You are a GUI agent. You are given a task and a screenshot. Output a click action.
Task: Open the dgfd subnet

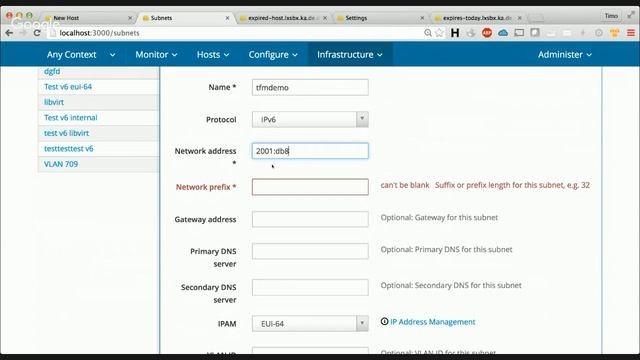52,71
